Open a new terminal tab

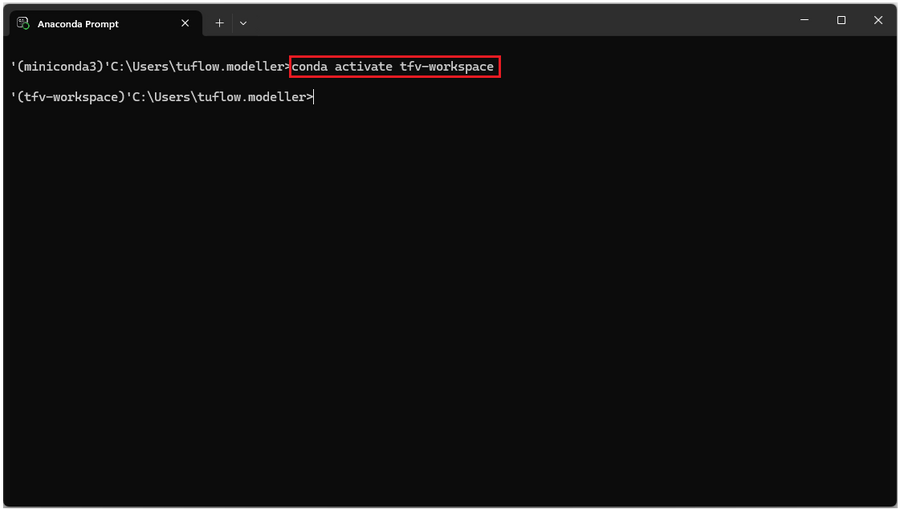[x=220, y=23]
